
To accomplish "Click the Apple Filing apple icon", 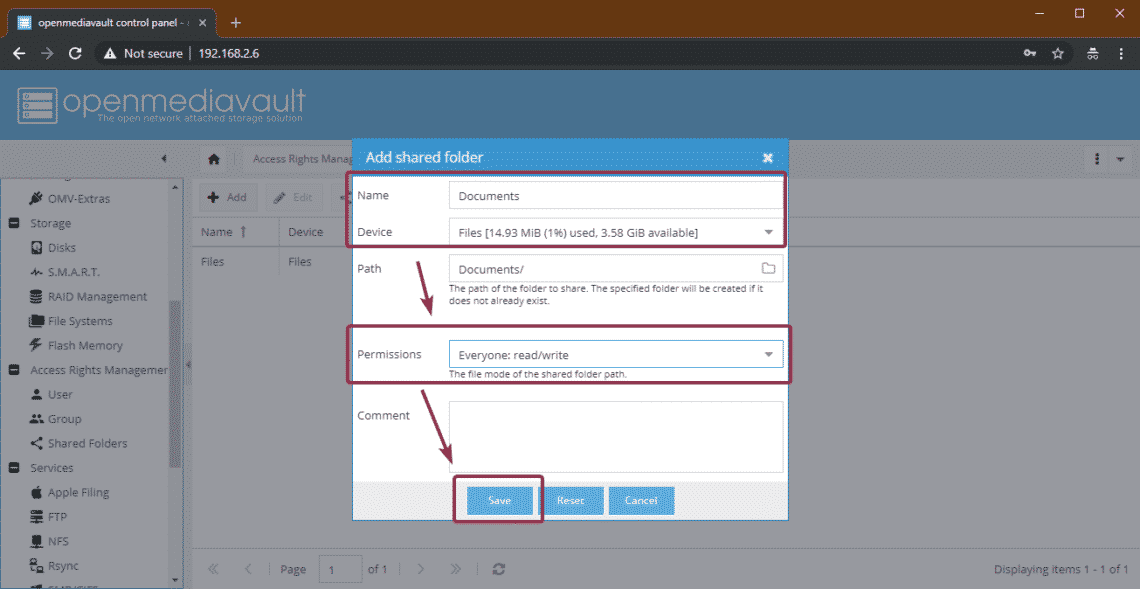I will (x=36, y=492).
